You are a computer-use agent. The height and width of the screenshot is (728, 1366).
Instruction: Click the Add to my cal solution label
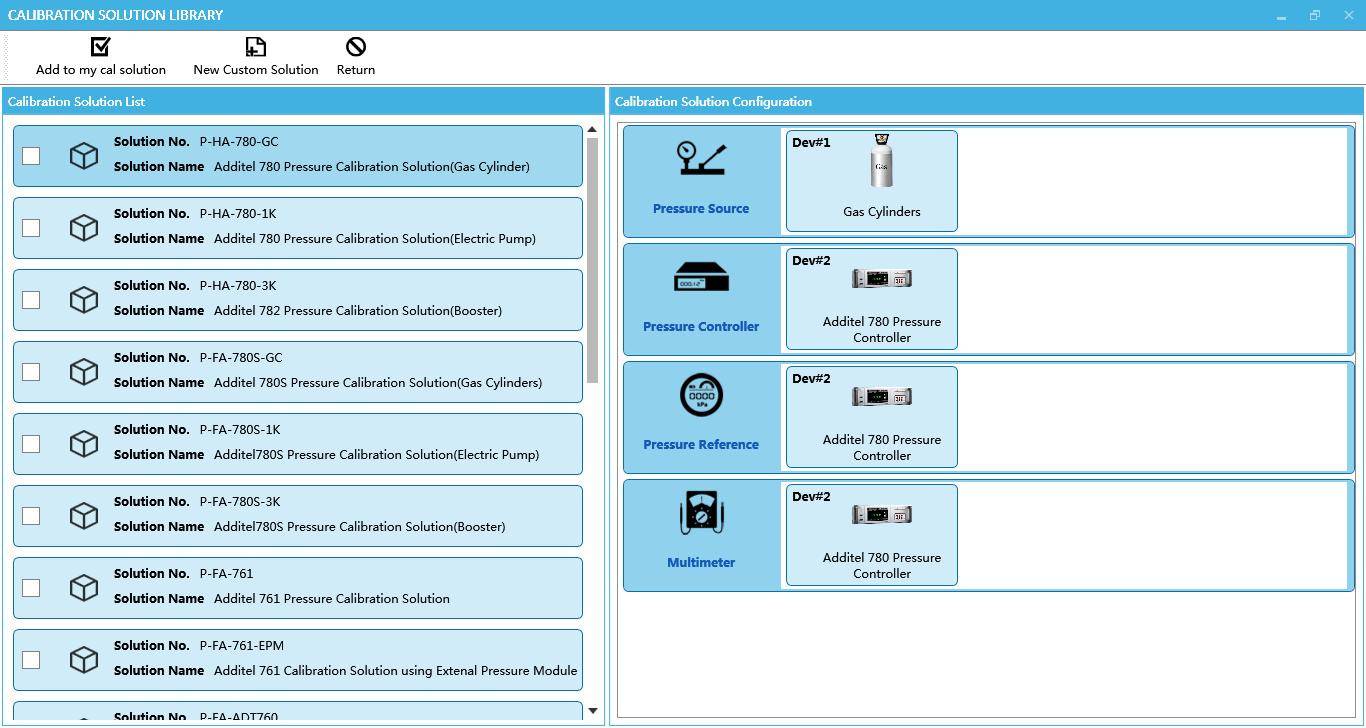pyautogui.click(x=101, y=70)
